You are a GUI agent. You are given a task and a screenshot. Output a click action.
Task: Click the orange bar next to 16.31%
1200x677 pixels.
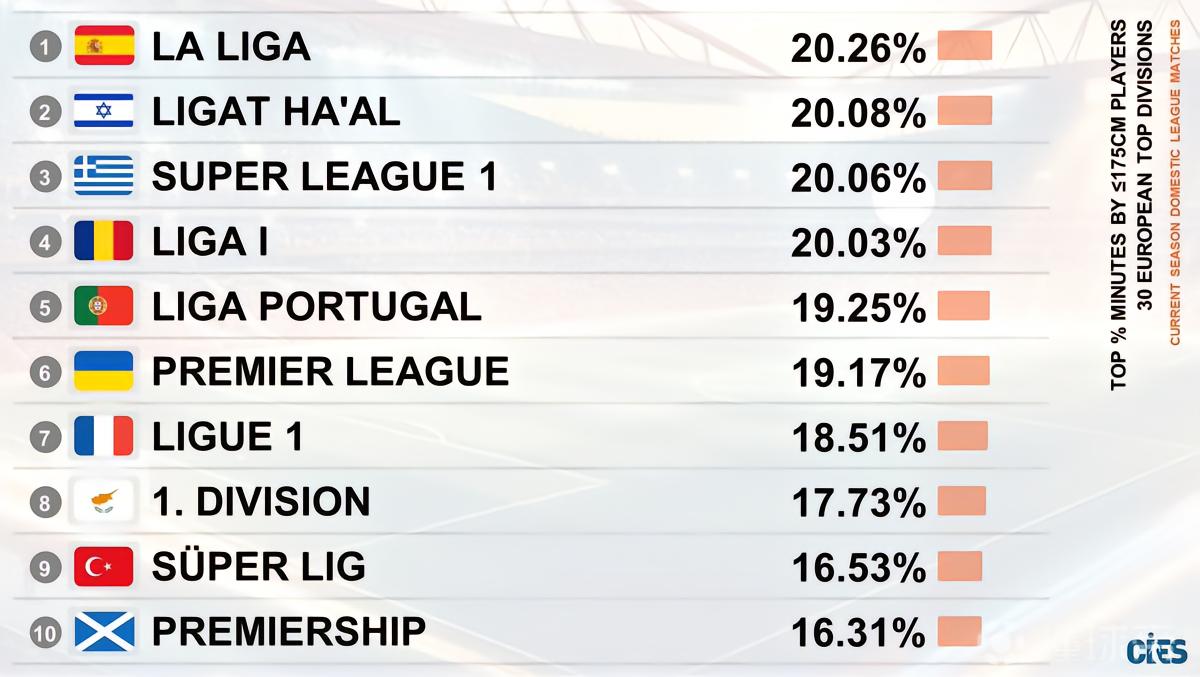click(x=959, y=631)
